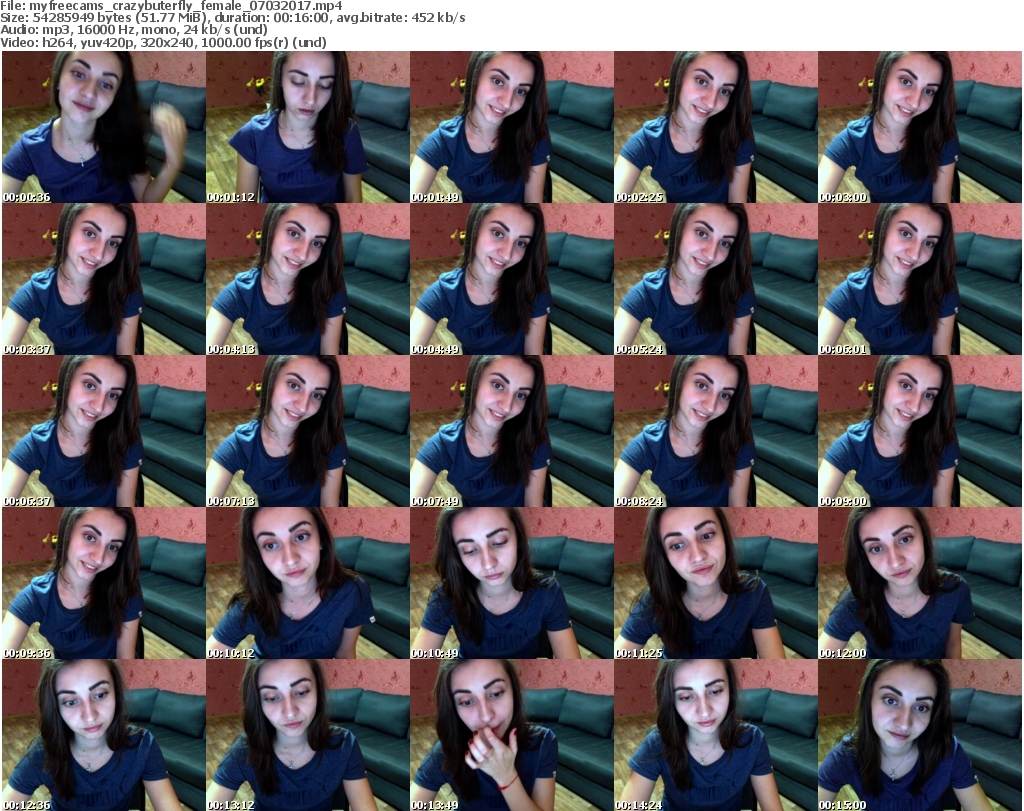Open the frame at 00:01:49
The image size is (1024, 811).
tap(511, 127)
